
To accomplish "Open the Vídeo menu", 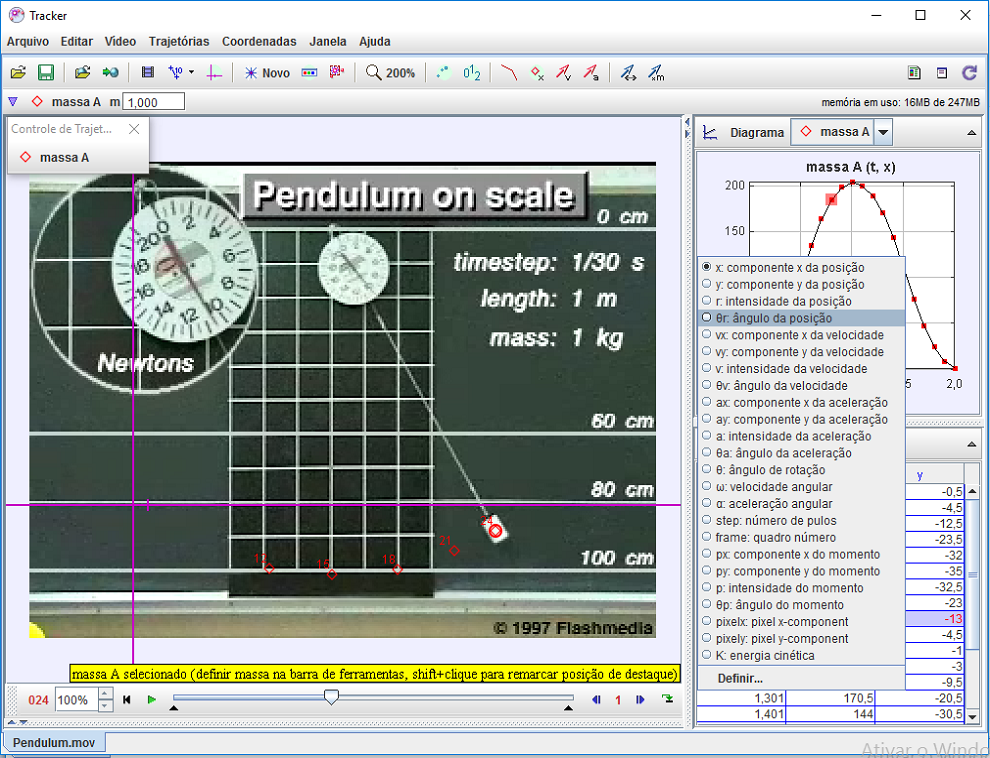I will pos(120,42).
